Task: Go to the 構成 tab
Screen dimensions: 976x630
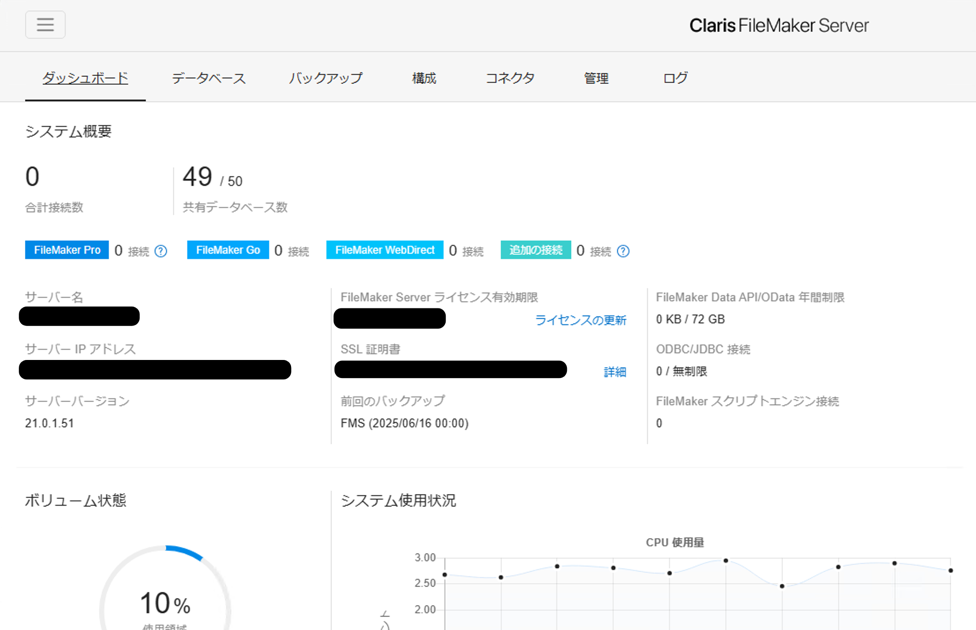Action: 424,78
